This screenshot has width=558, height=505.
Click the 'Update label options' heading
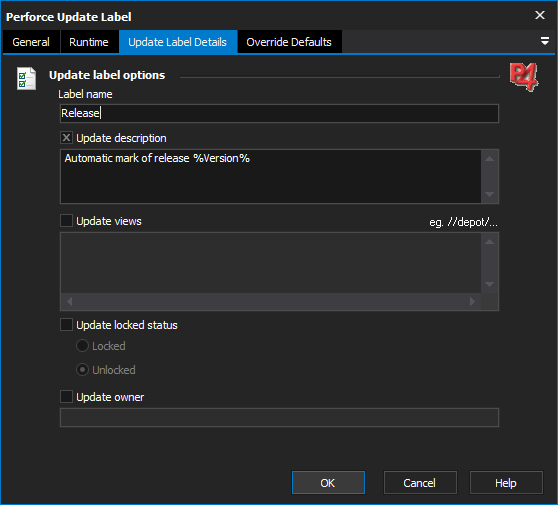click(x=107, y=75)
